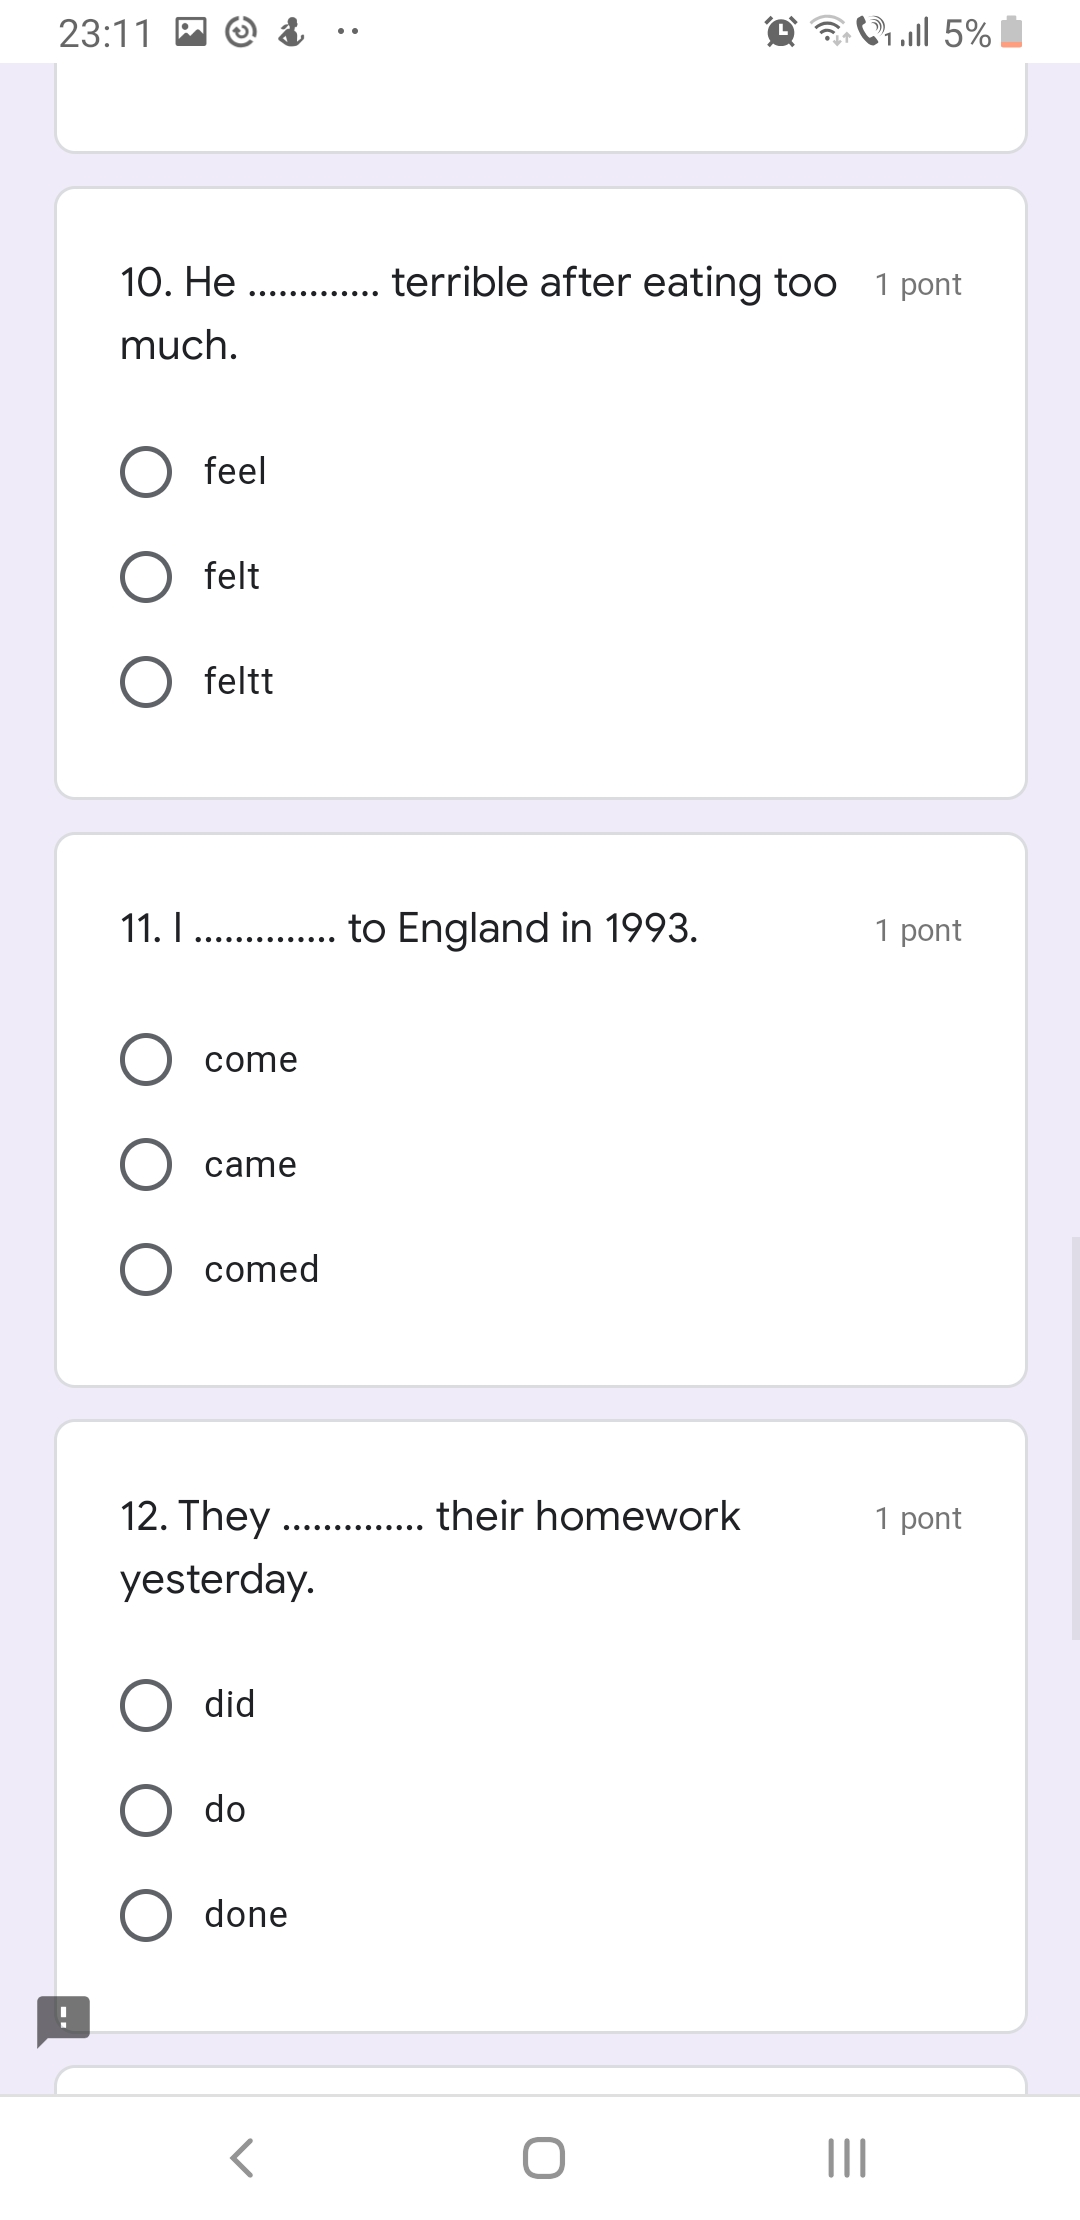Pick the 'feltt' answer option
The width and height of the screenshot is (1080, 2220).
pyautogui.click(x=146, y=682)
